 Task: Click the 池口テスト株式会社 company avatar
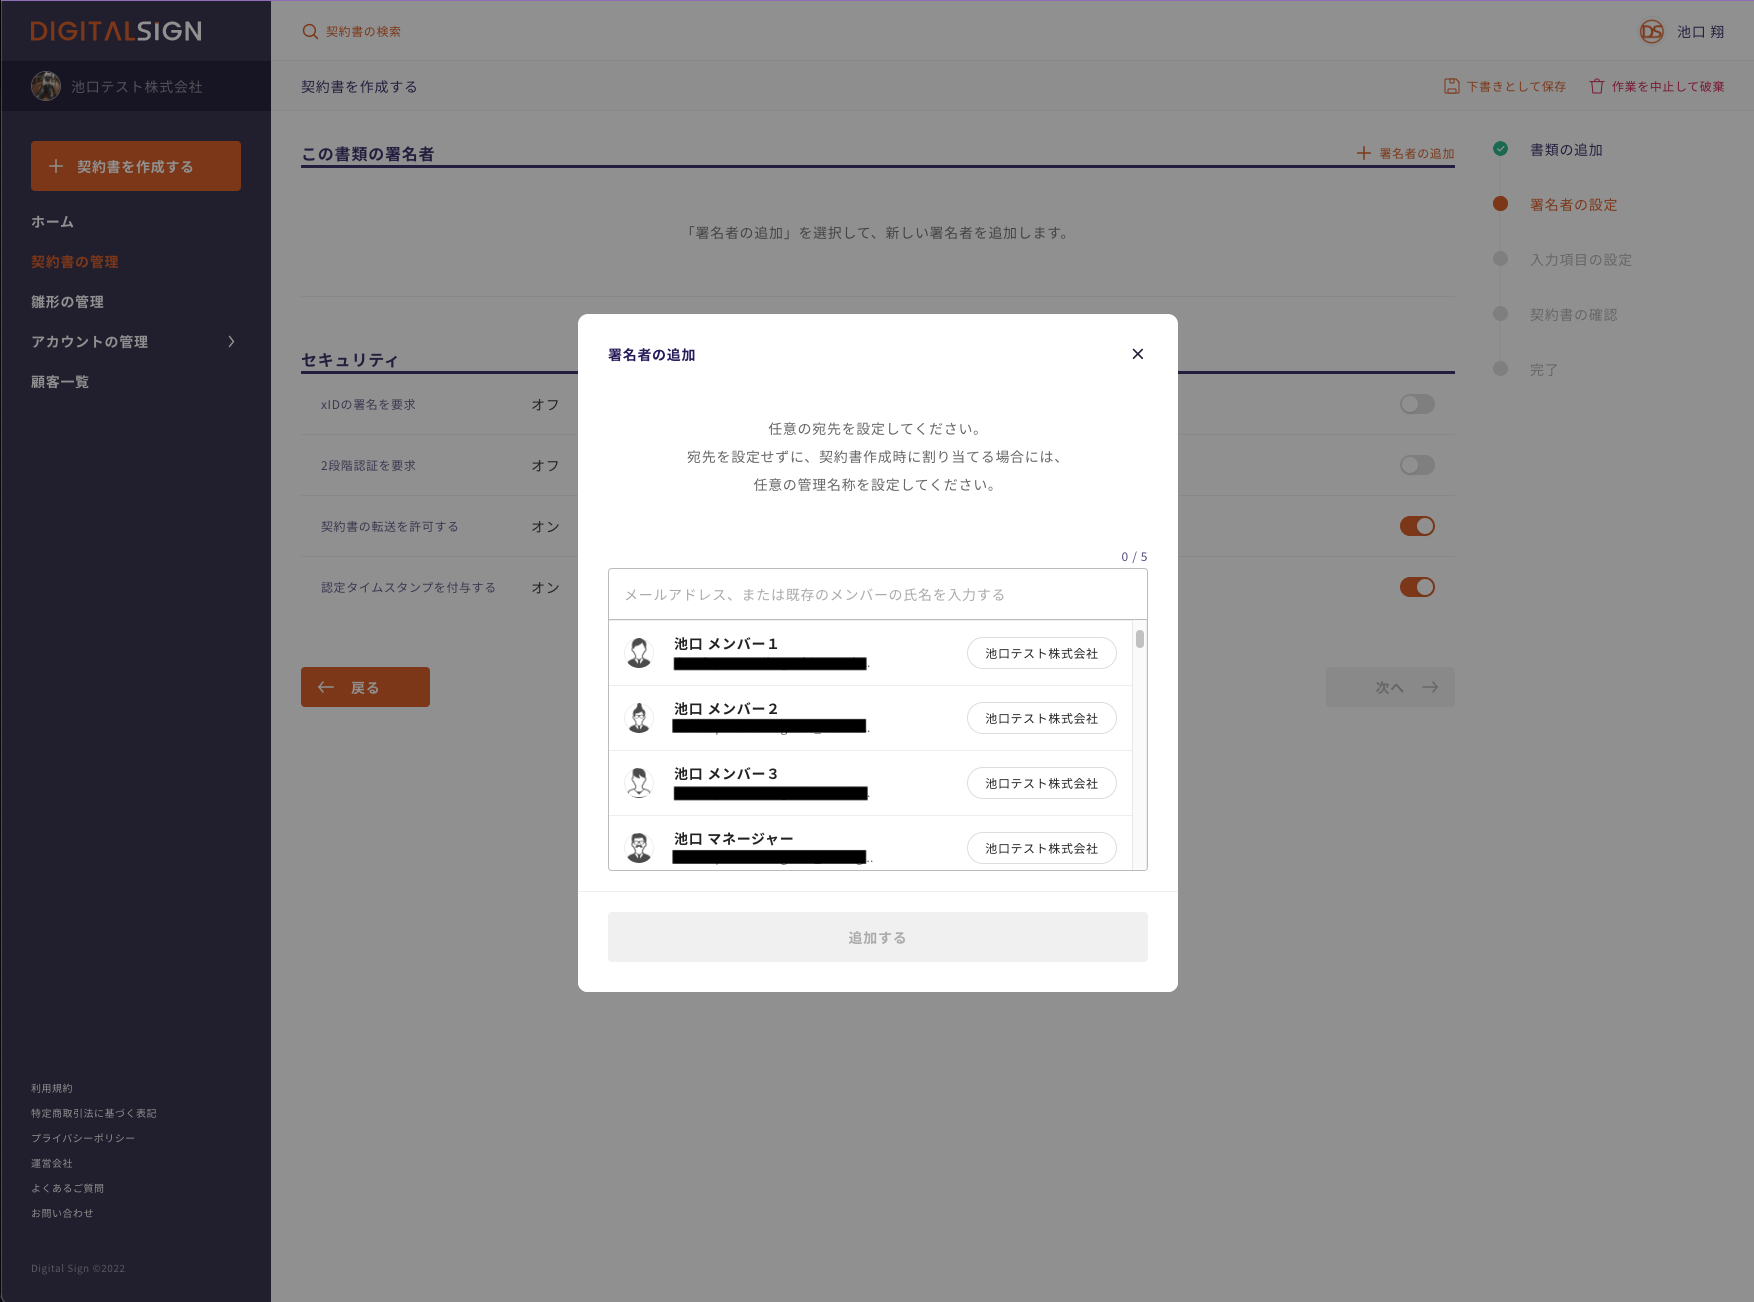pyautogui.click(x=46, y=87)
